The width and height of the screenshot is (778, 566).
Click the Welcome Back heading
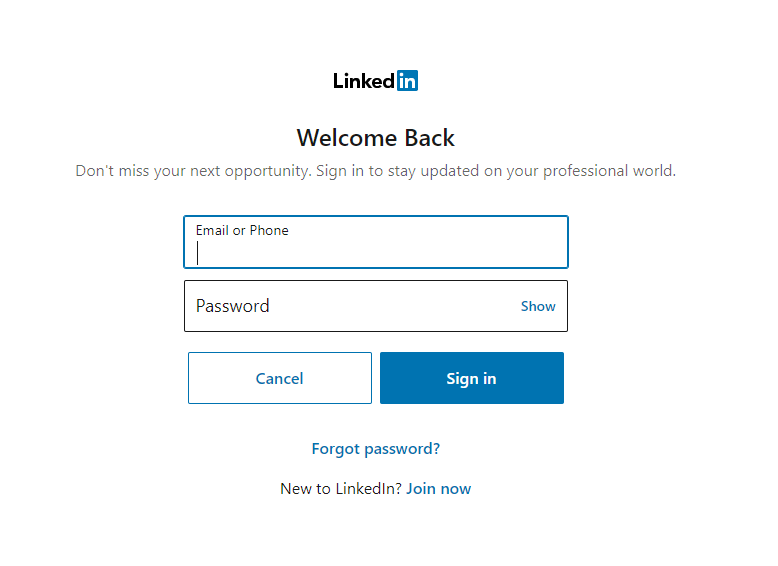376,138
